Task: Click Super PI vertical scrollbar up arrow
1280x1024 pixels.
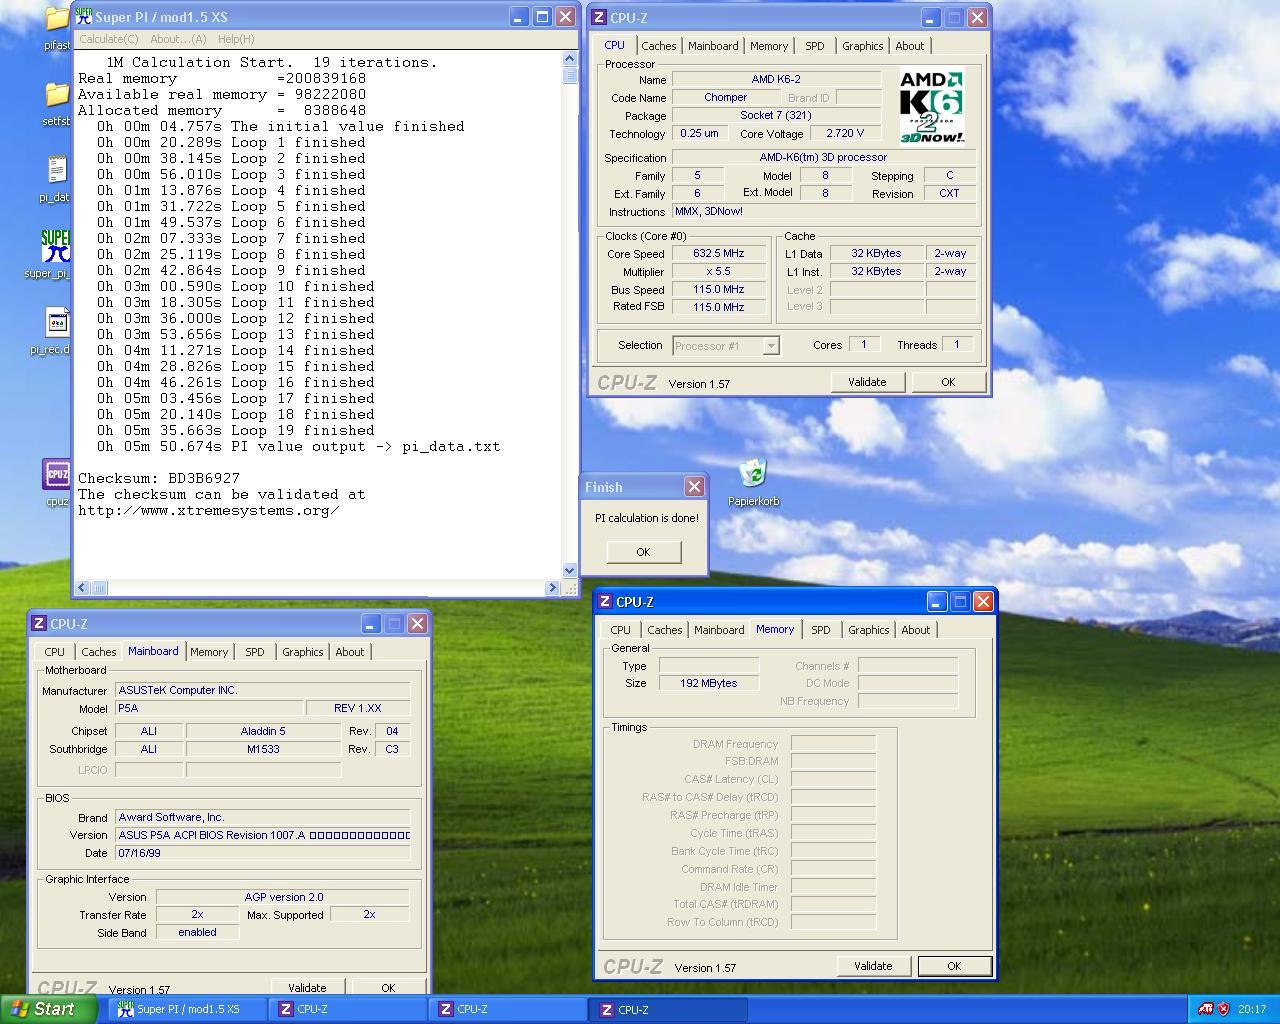Action: tap(570, 58)
